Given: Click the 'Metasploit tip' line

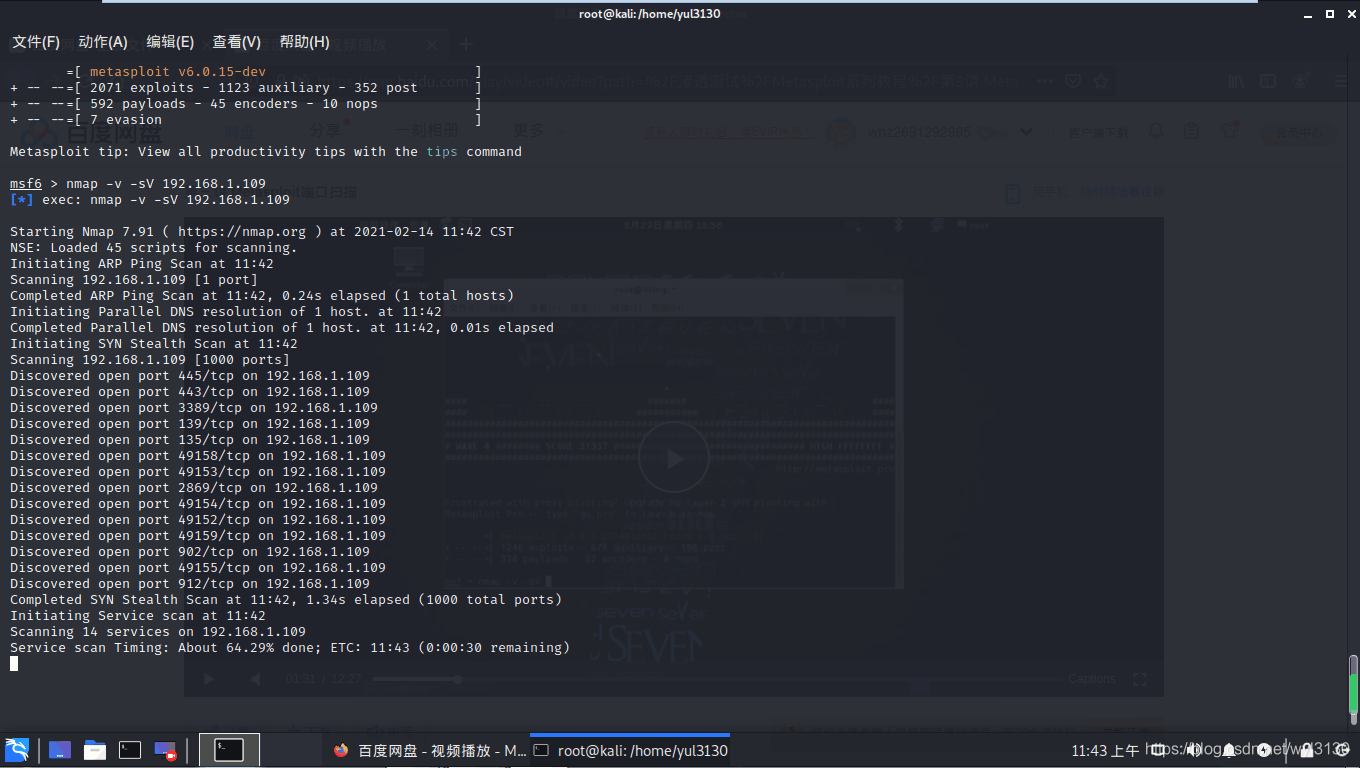Looking at the screenshot, I should [266, 152].
